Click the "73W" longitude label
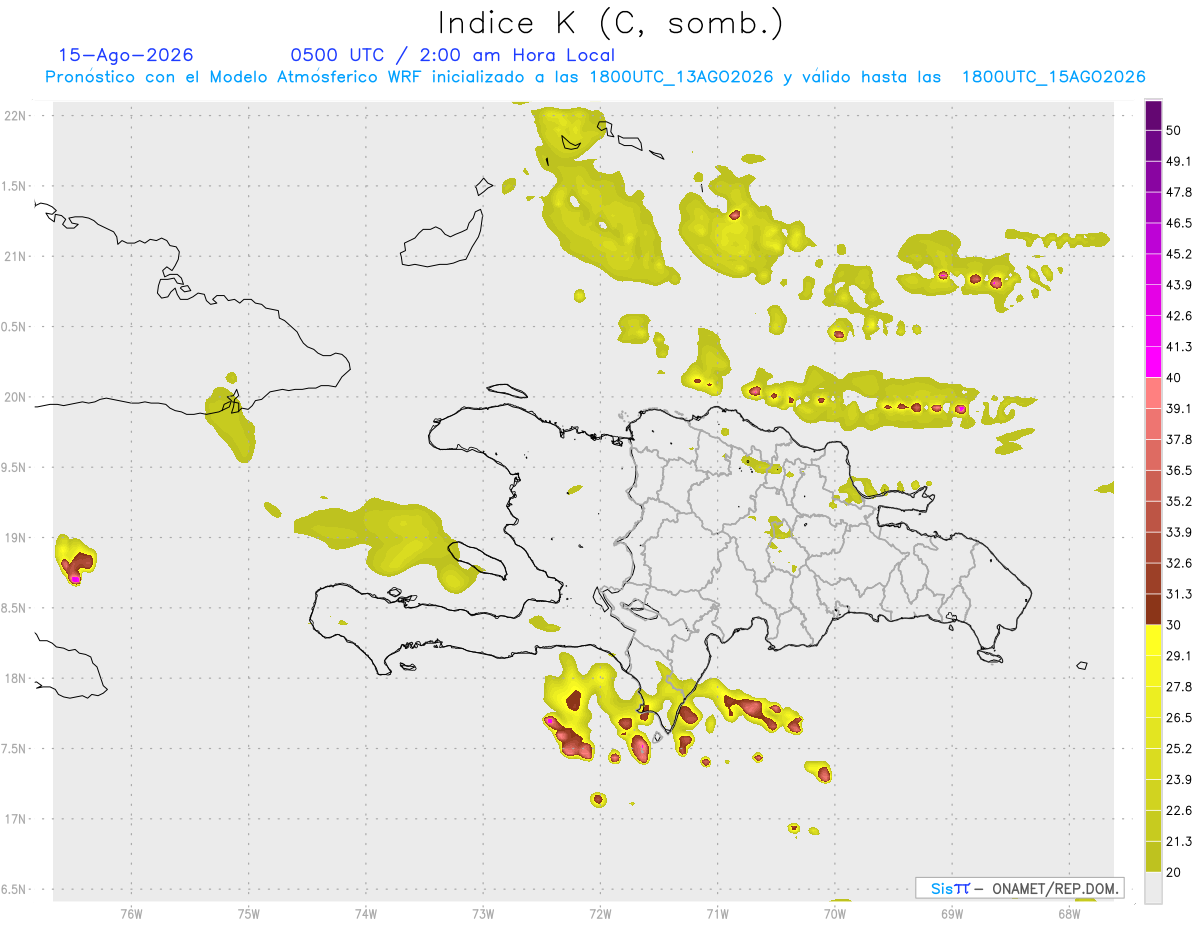Image resolution: width=1200 pixels, height=927 pixels. click(x=483, y=914)
